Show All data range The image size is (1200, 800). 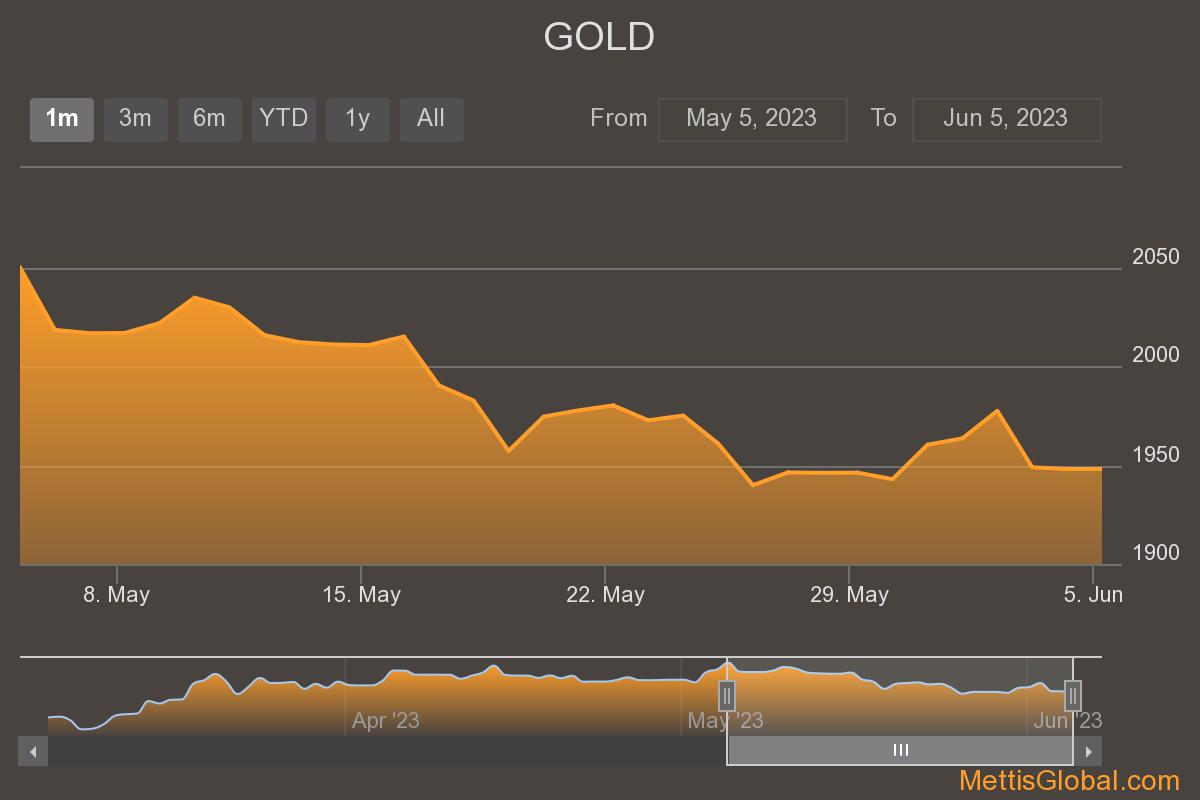[x=431, y=119]
